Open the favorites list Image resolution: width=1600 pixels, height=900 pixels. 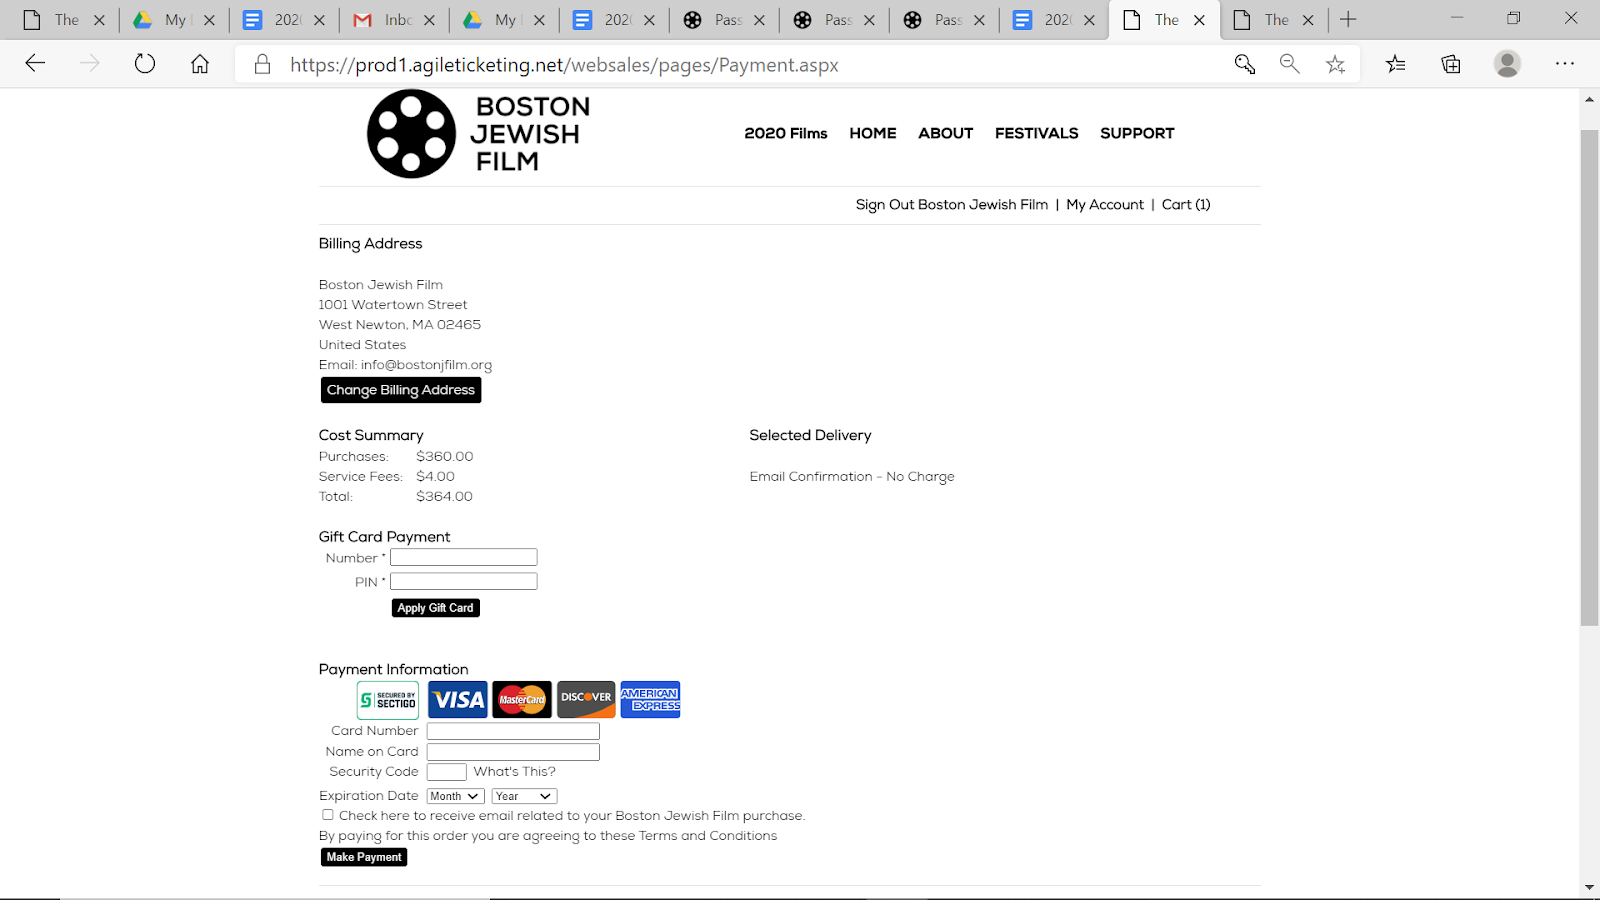1396,64
